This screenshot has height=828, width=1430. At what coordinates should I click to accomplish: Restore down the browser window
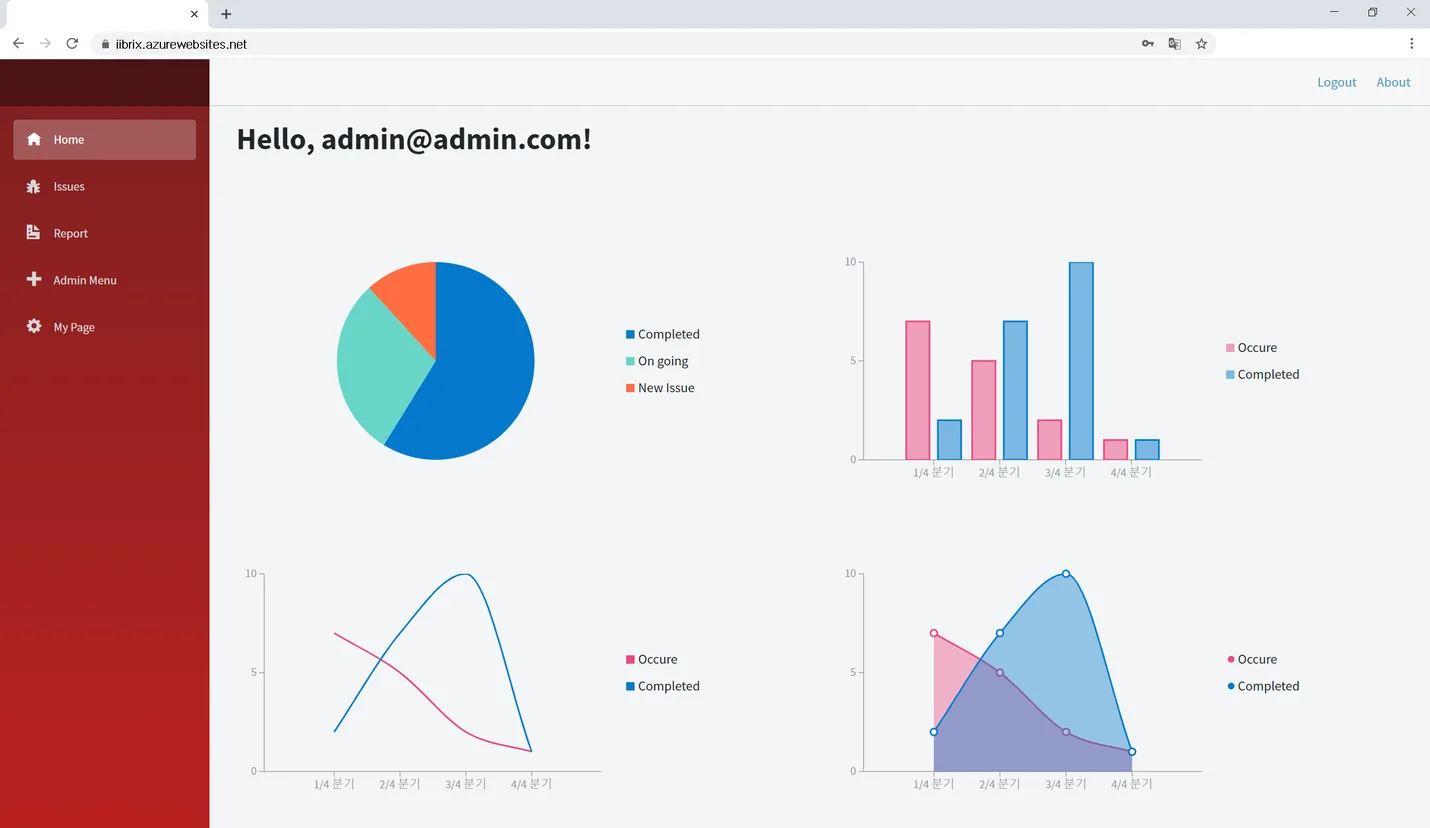1372,12
